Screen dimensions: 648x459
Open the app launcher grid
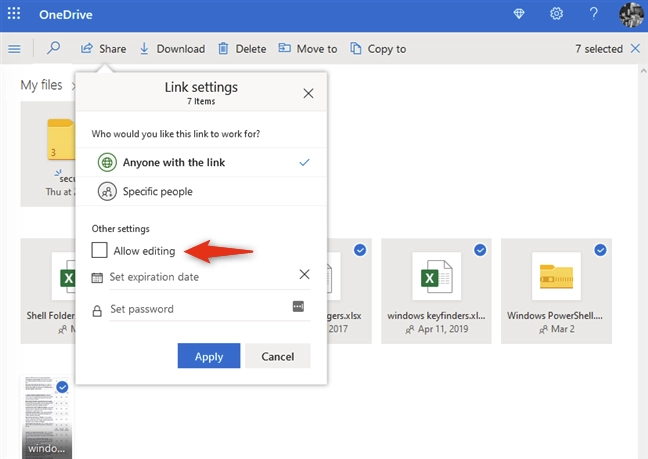click(14, 14)
